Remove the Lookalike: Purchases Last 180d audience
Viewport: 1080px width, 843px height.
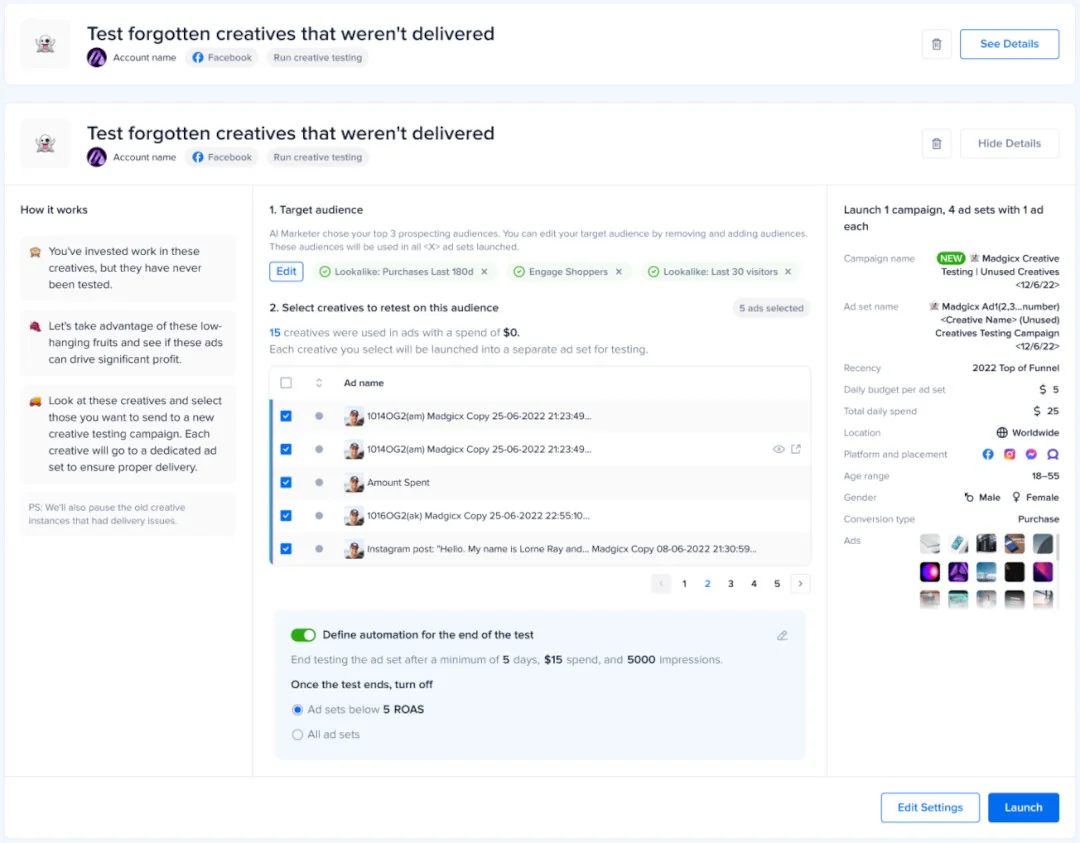pyautogui.click(x=484, y=272)
